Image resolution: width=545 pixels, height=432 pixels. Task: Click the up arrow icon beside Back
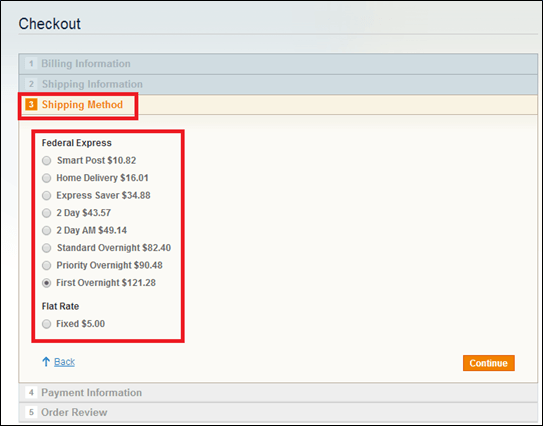(x=46, y=362)
